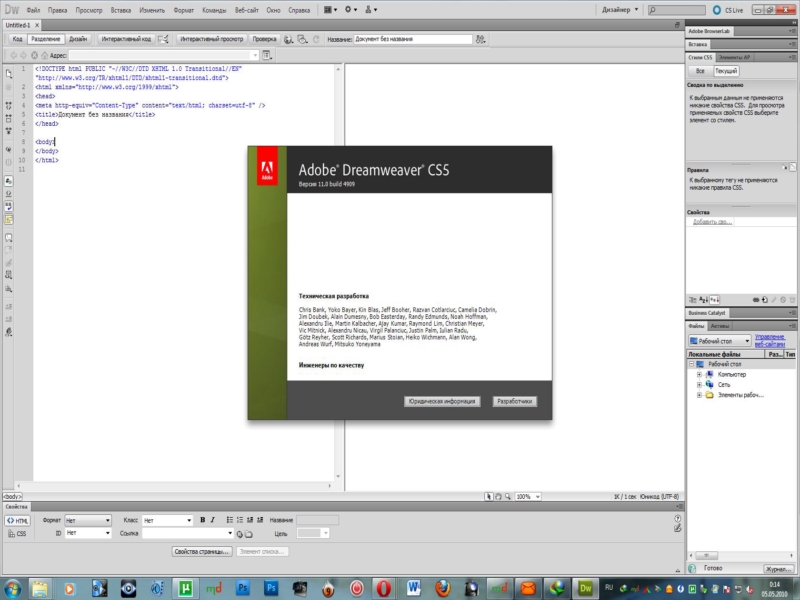Screen dimensions: 800x600
Task: Select the Pointer tool in status bar
Action: [x=489, y=496]
